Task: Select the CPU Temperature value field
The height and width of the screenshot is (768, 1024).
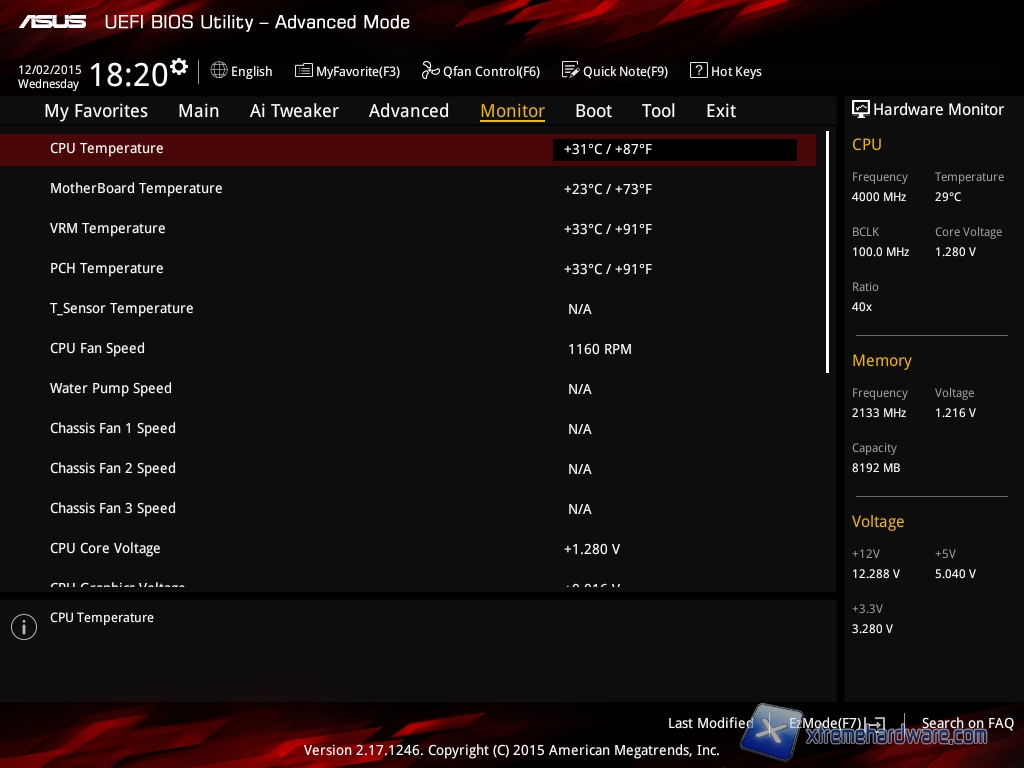Action: (674, 149)
